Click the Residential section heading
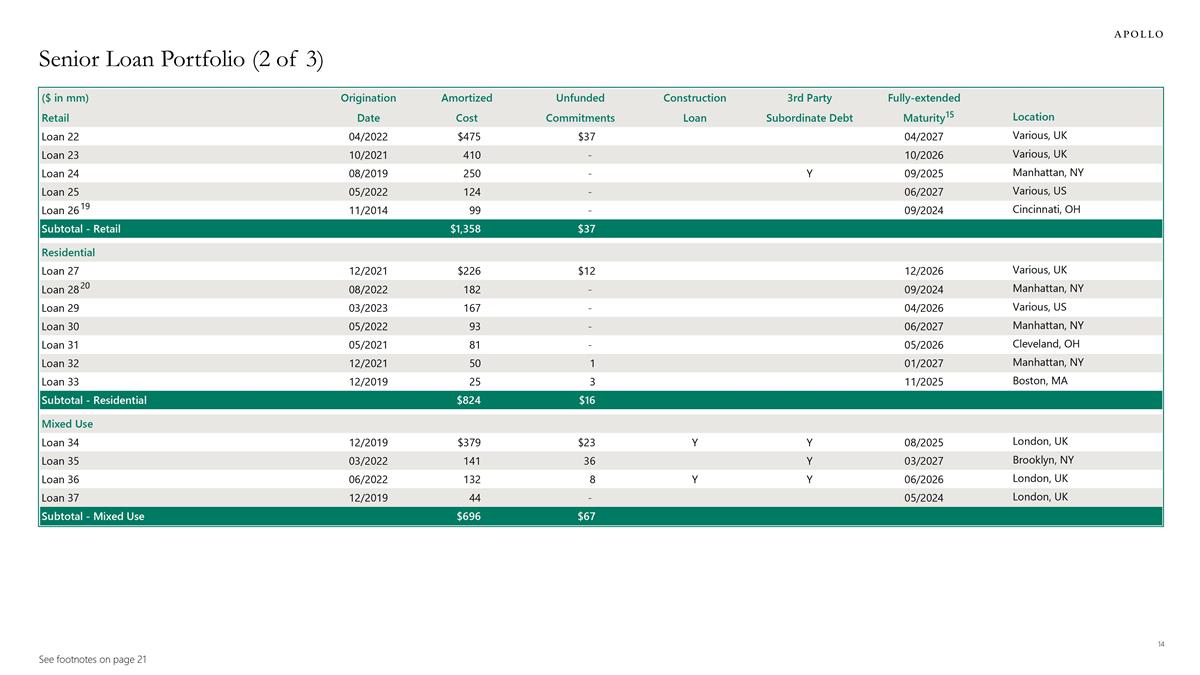Screen dimensions: 1200x675 68,253
